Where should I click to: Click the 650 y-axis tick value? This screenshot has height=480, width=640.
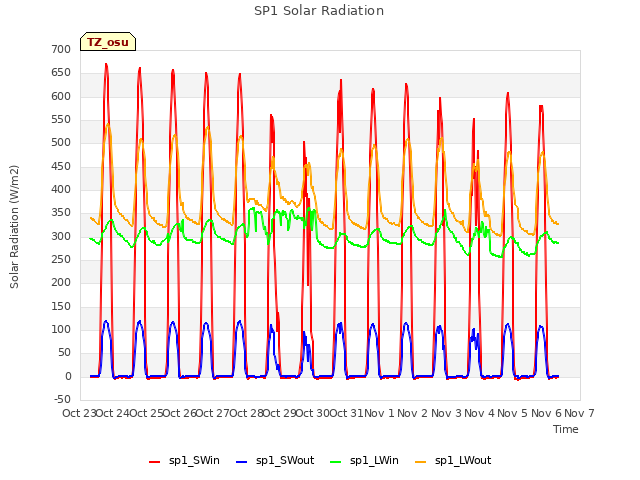click(x=61, y=73)
